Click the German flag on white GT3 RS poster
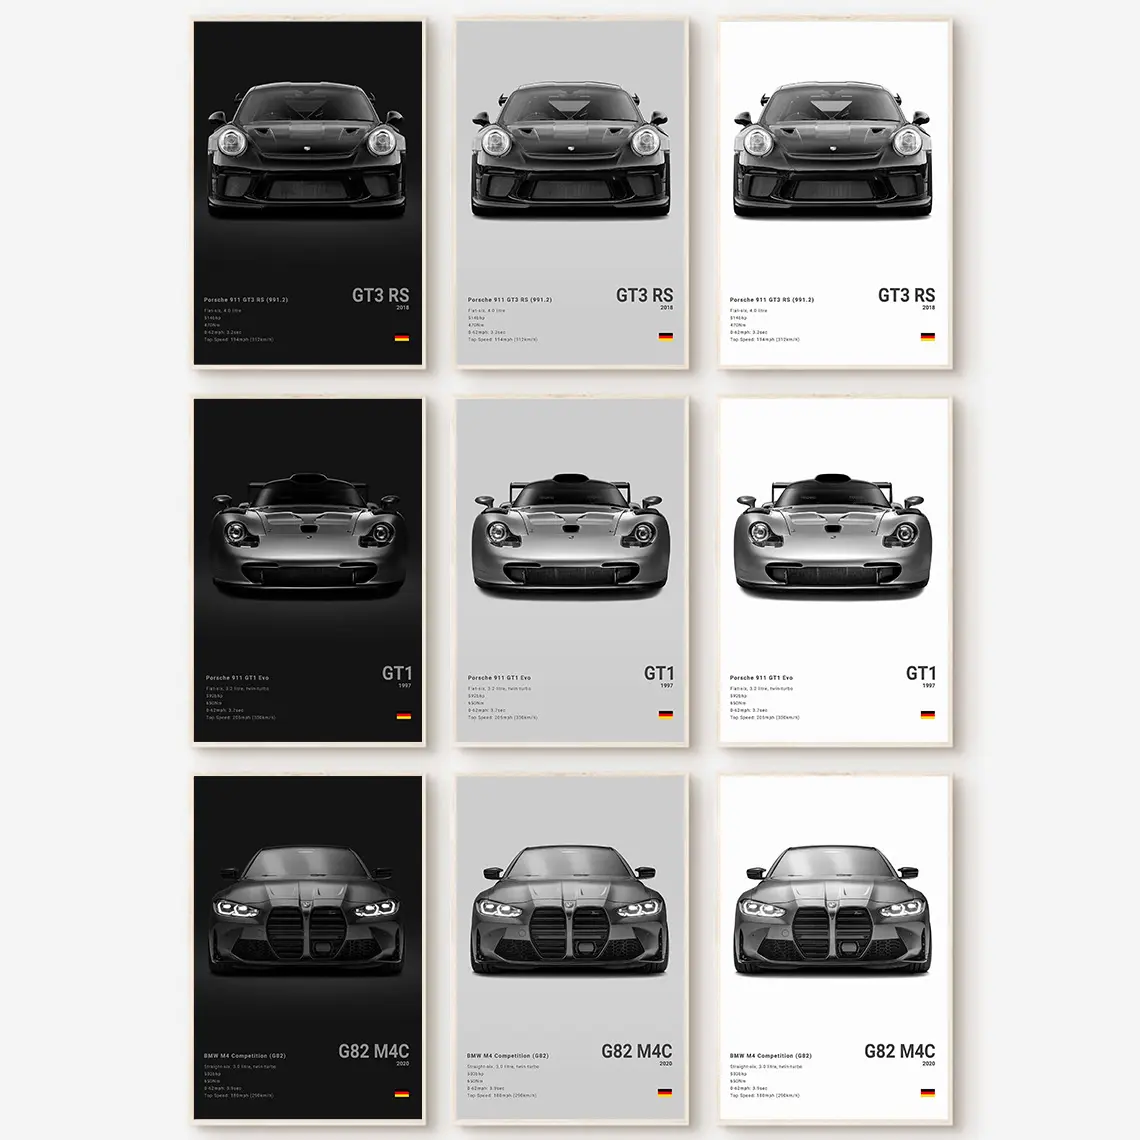1140x1140 pixels. pyautogui.click(x=928, y=336)
